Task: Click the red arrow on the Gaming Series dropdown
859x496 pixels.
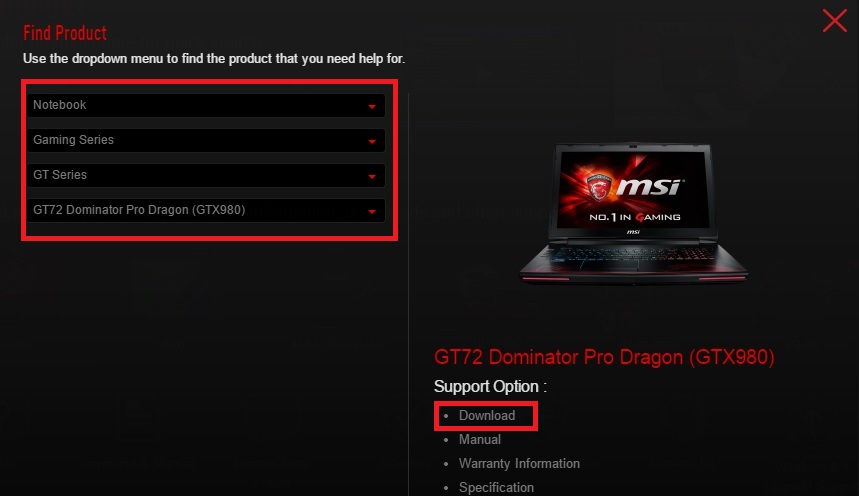Action: [x=372, y=141]
